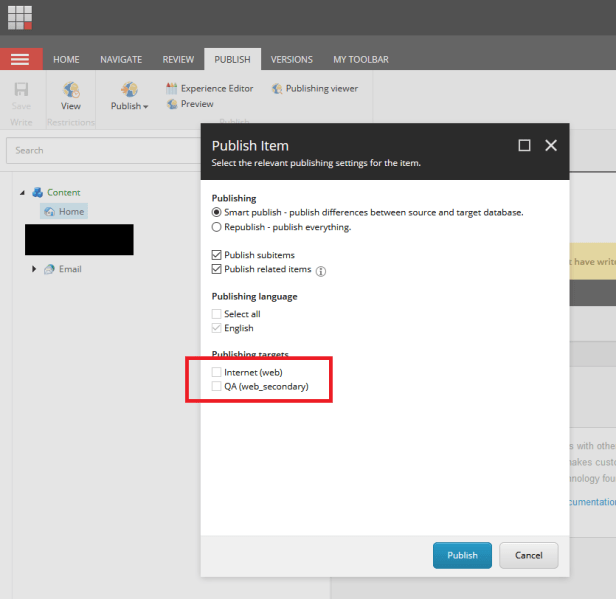Open the MY TOOLBAR ribbon tab
This screenshot has height=599, width=616.
pyautogui.click(x=361, y=59)
